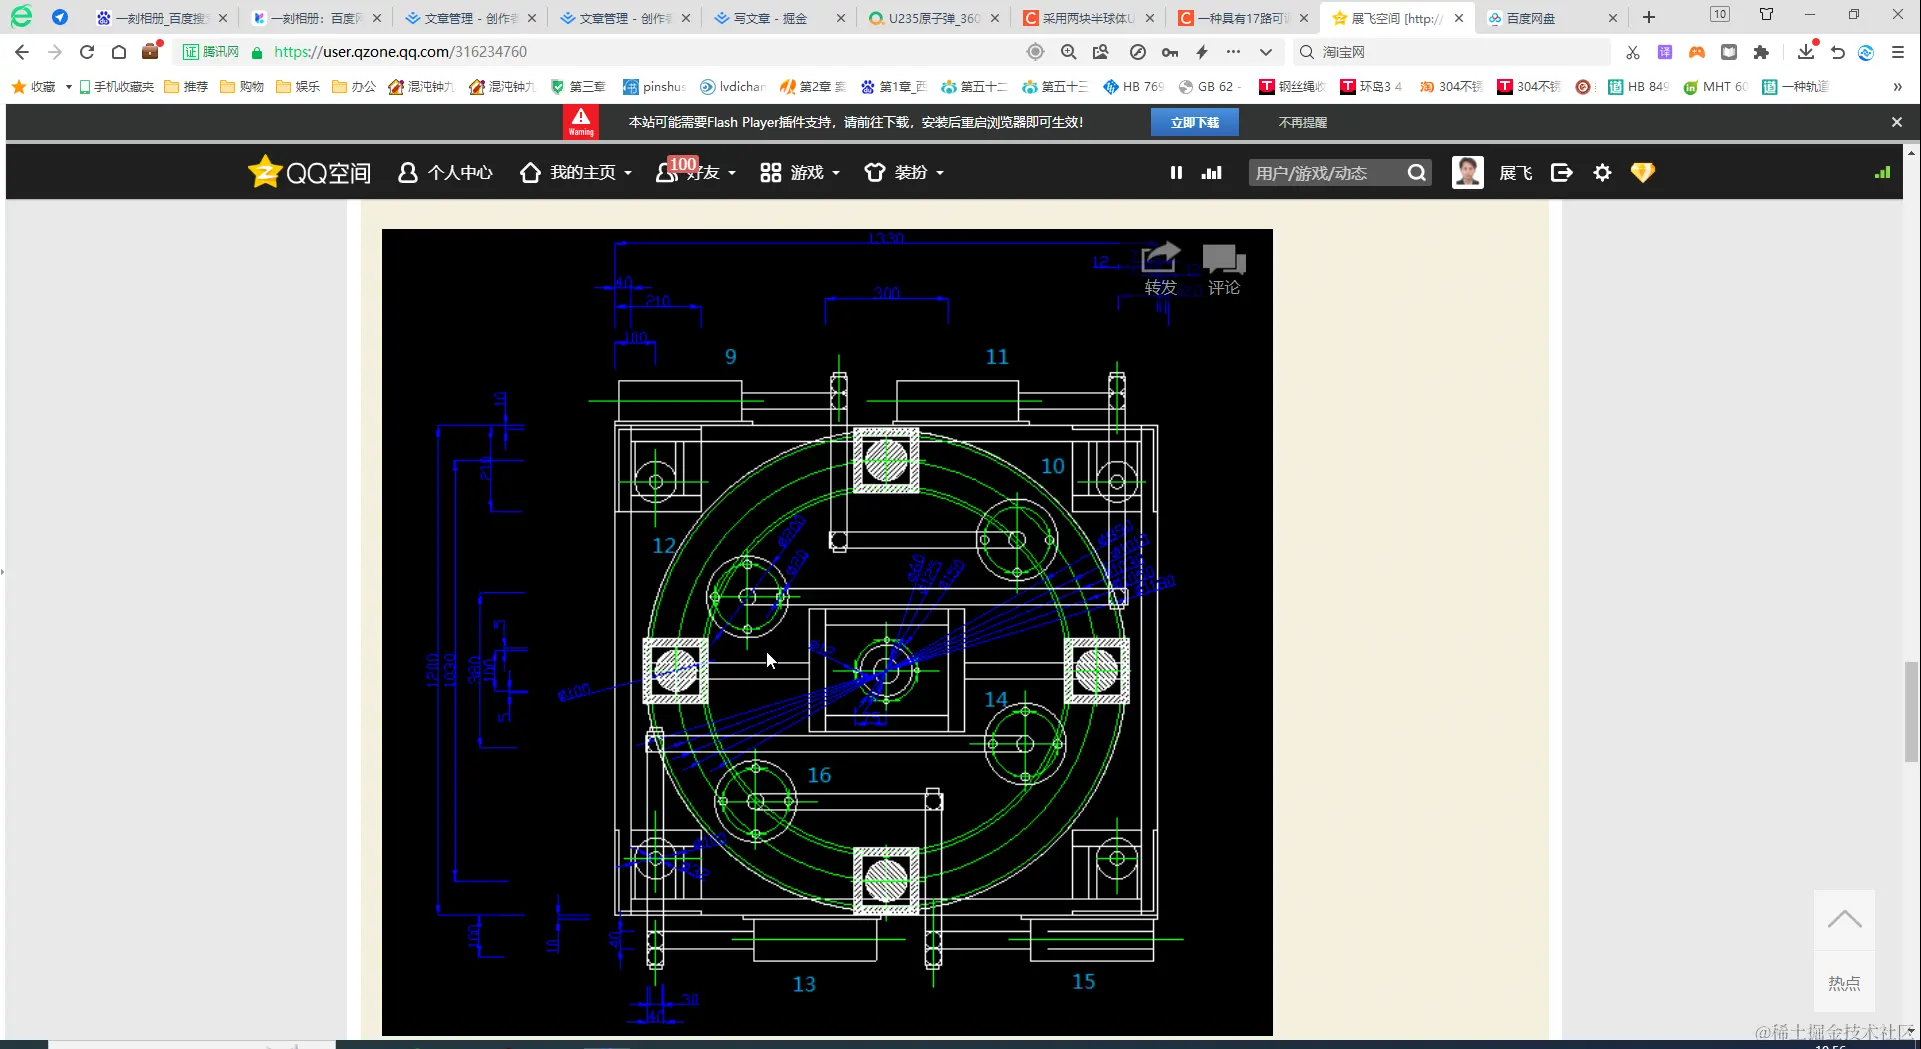Dismiss the Flash Player warning bar
The width and height of the screenshot is (1921, 1049).
coord(1897,122)
